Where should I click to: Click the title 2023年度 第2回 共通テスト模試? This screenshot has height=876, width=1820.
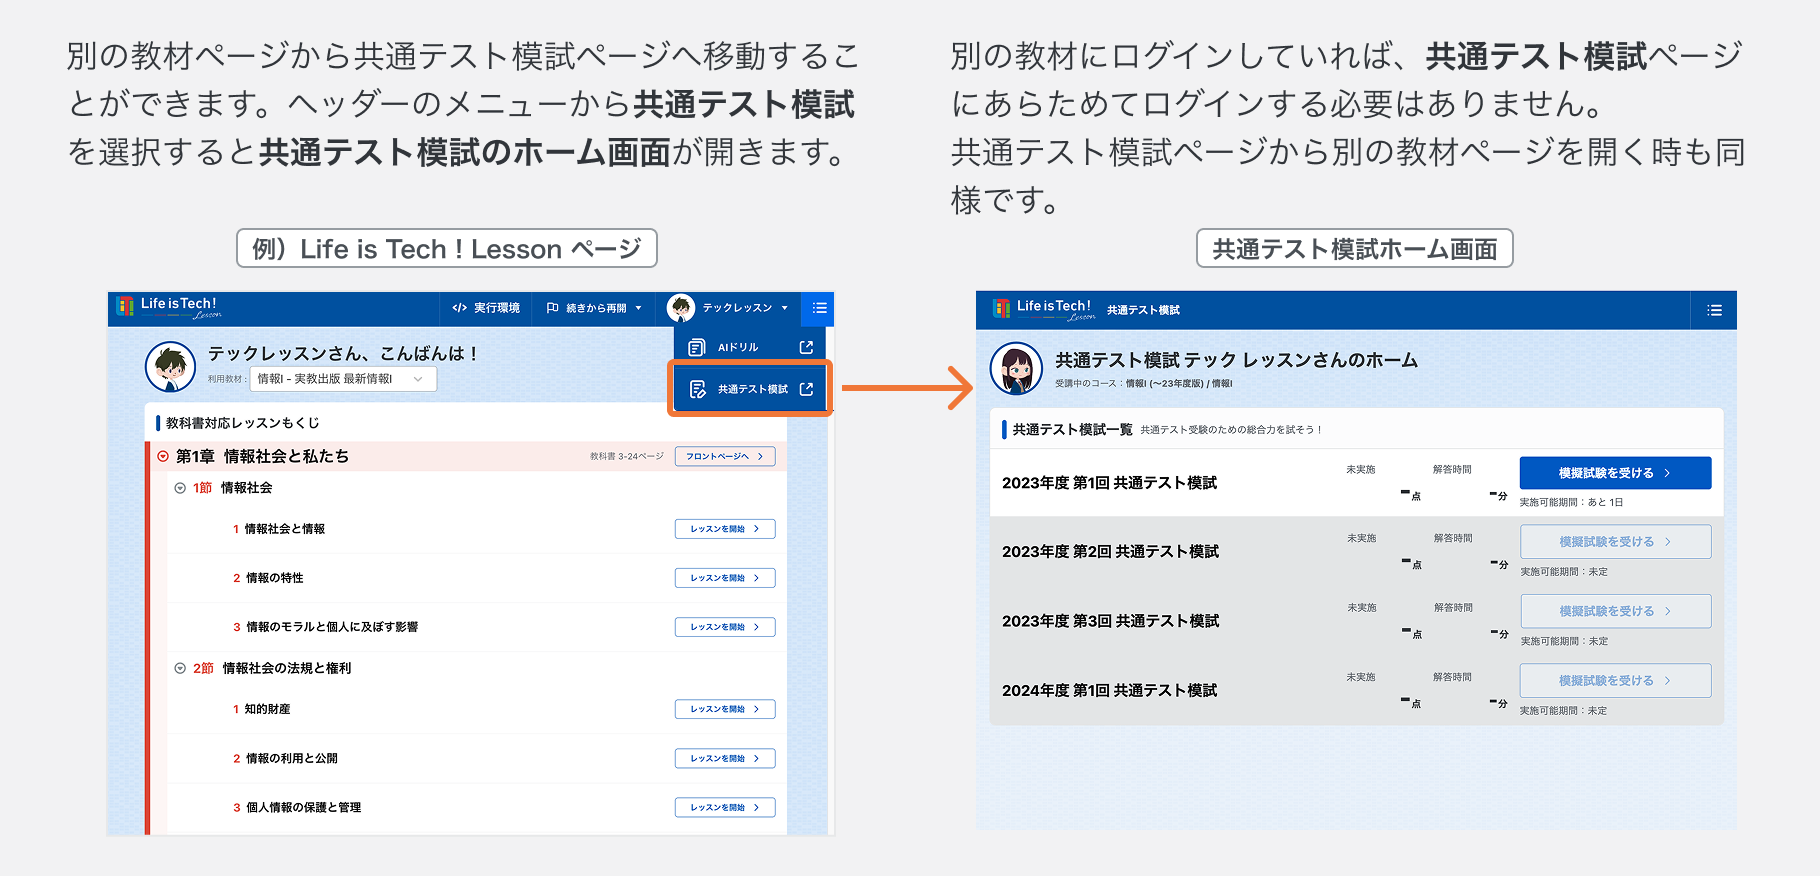[x=1110, y=552]
